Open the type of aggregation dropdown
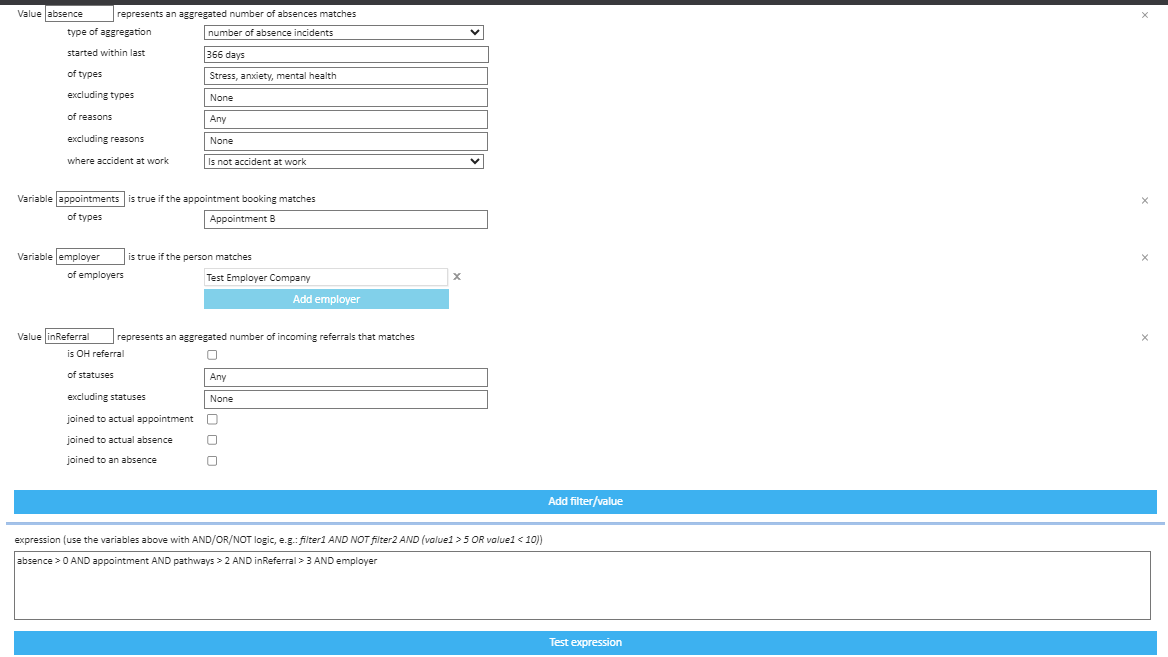 344,32
